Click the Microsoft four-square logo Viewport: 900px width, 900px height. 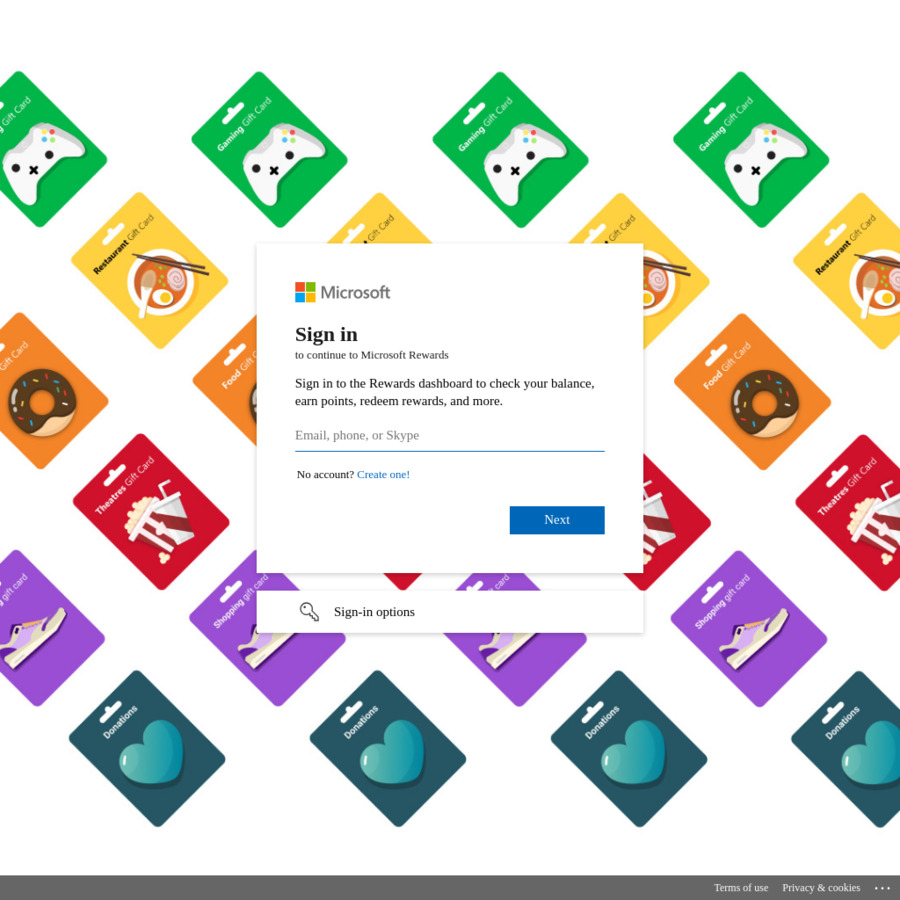pos(305,292)
